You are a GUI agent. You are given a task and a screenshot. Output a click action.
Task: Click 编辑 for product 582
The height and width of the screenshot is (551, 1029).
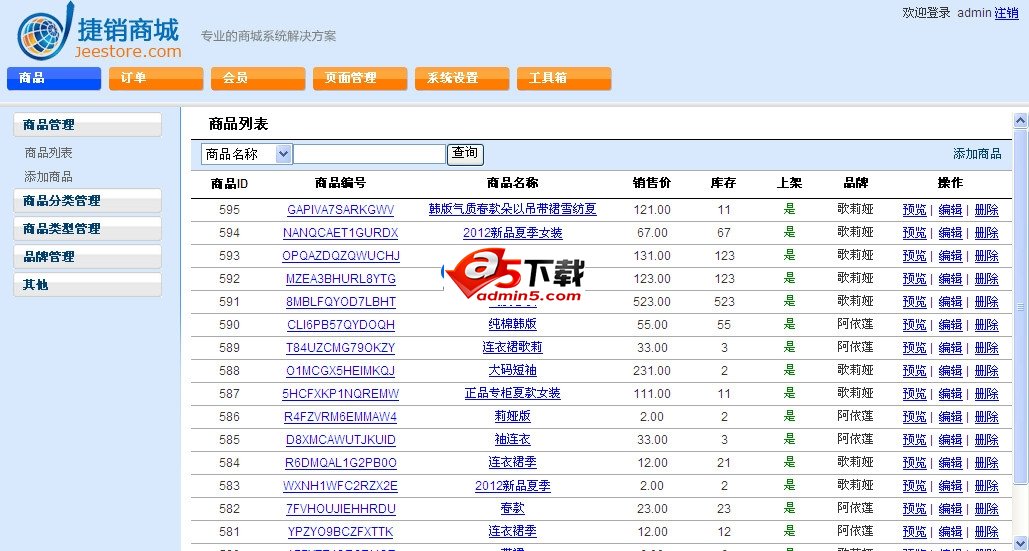(x=950, y=508)
